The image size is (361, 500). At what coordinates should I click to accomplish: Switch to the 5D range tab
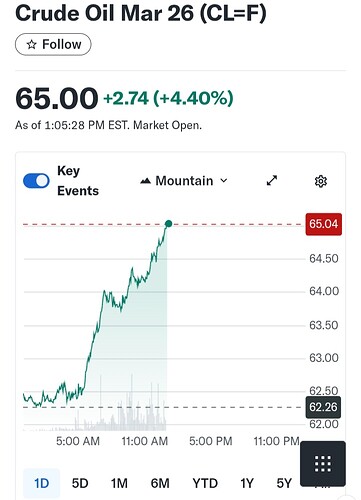pyautogui.click(x=80, y=483)
